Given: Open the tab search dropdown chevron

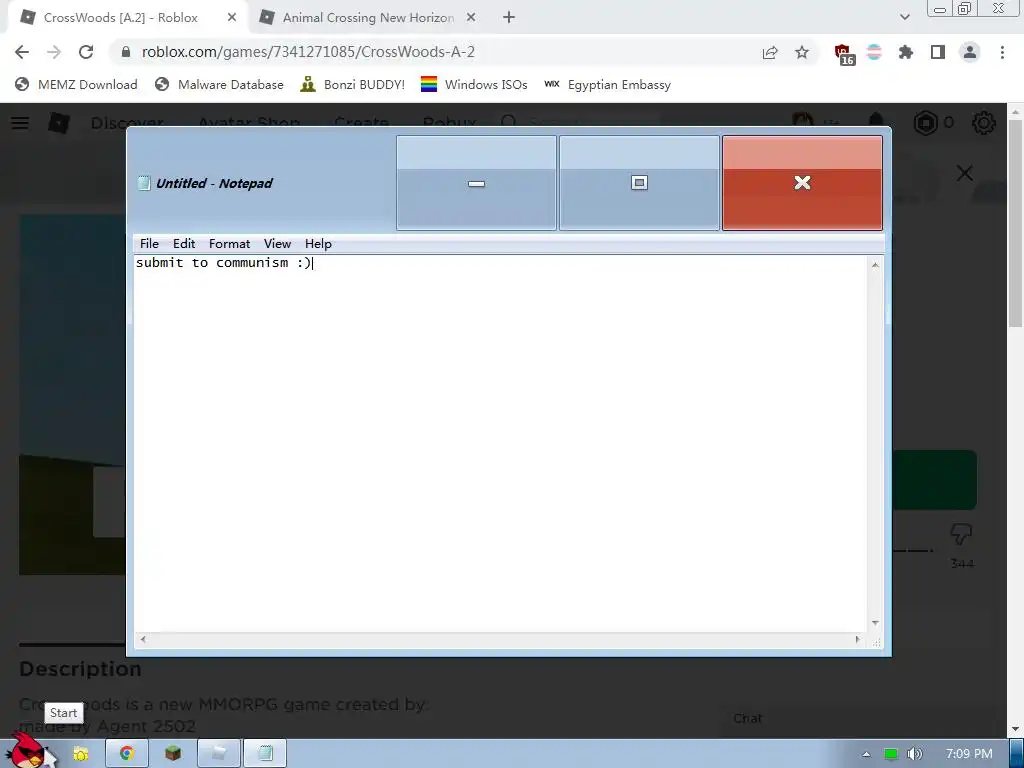Looking at the screenshot, I should (904, 18).
